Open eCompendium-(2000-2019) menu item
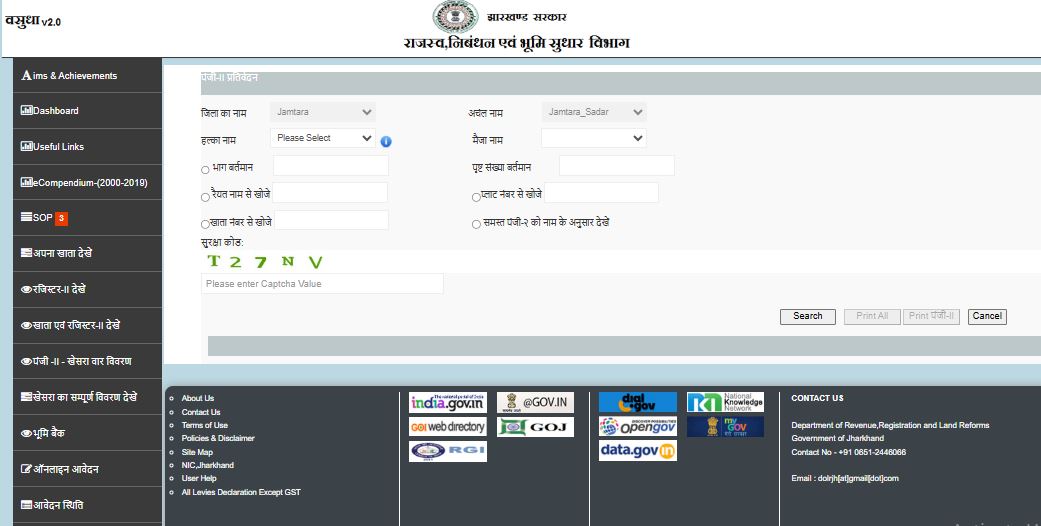The width and height of the screenshot is (1041, 526). [x=87, y=183]
